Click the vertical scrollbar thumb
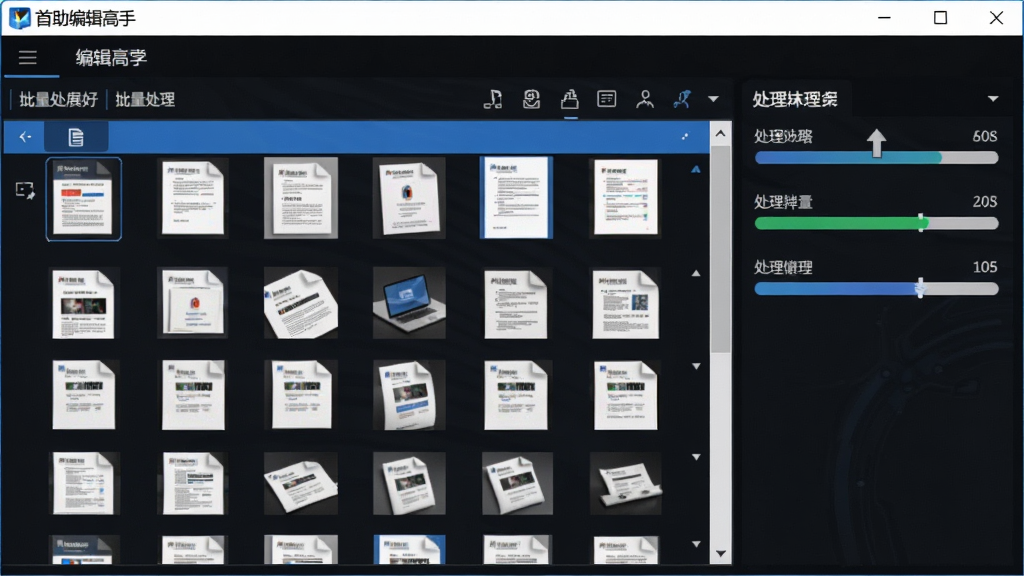The height and width of the screenshot is (576, 1024). pos(720,248)
